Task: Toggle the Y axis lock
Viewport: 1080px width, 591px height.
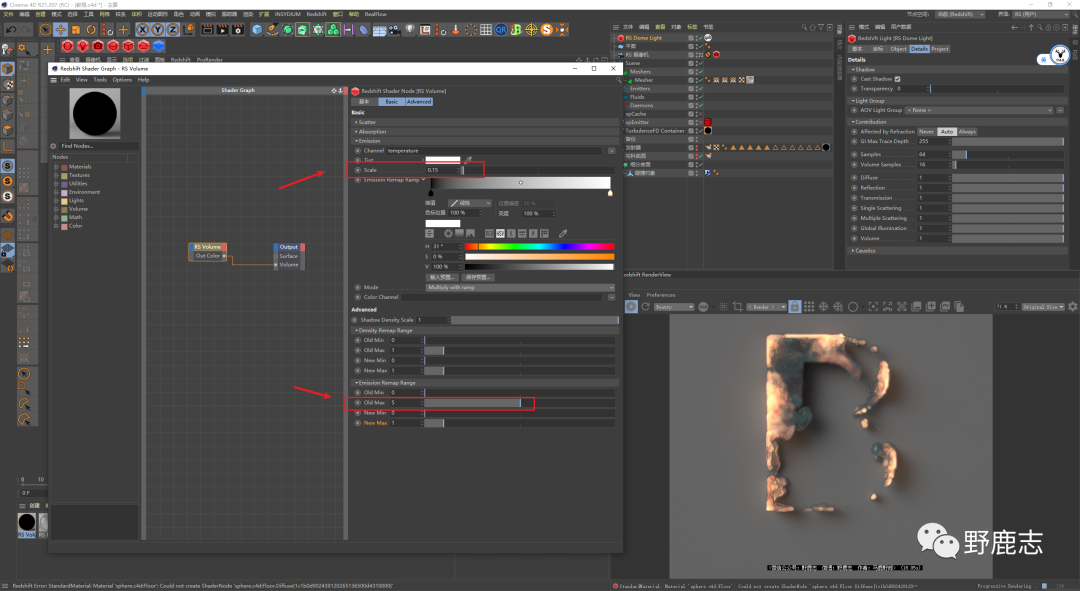Action: [157, 30]
